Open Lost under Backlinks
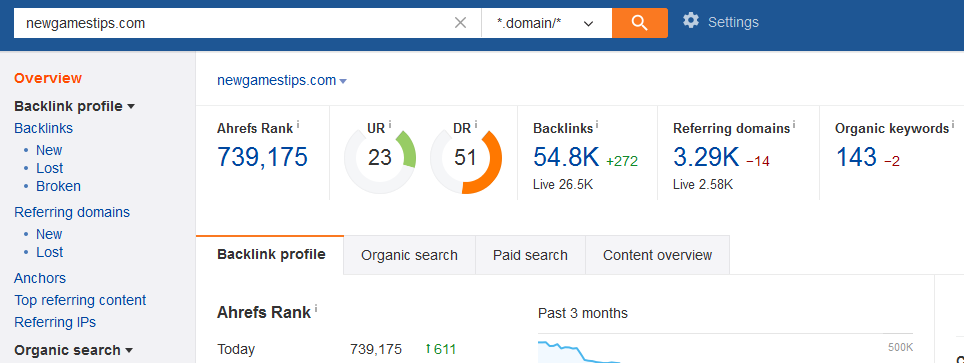 pyautogui.click(x=50, y=168)
